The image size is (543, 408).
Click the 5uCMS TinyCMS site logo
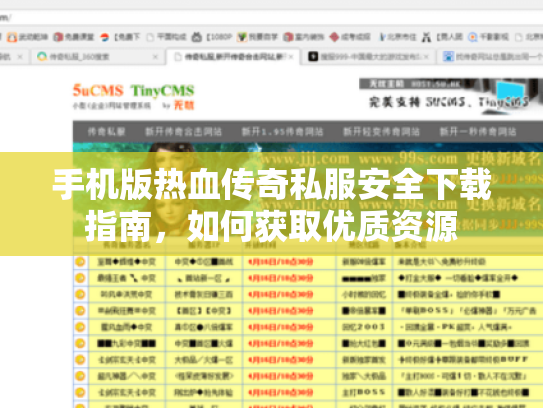[133, 96]
